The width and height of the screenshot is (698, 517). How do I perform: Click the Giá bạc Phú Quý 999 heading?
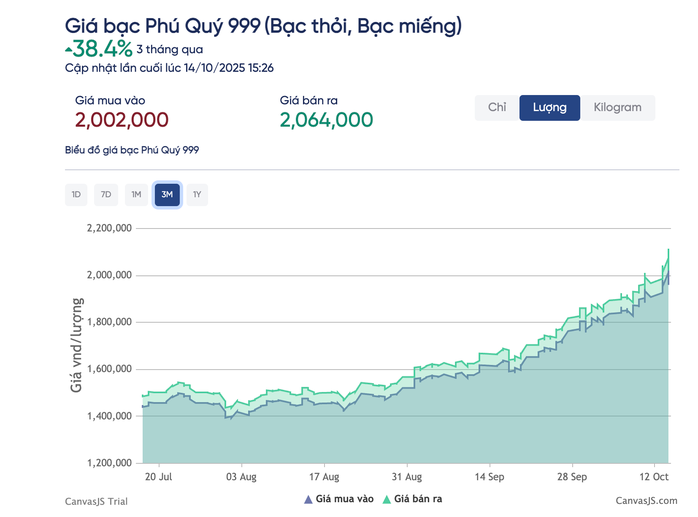pyautogui.click(x=263, y=24)
